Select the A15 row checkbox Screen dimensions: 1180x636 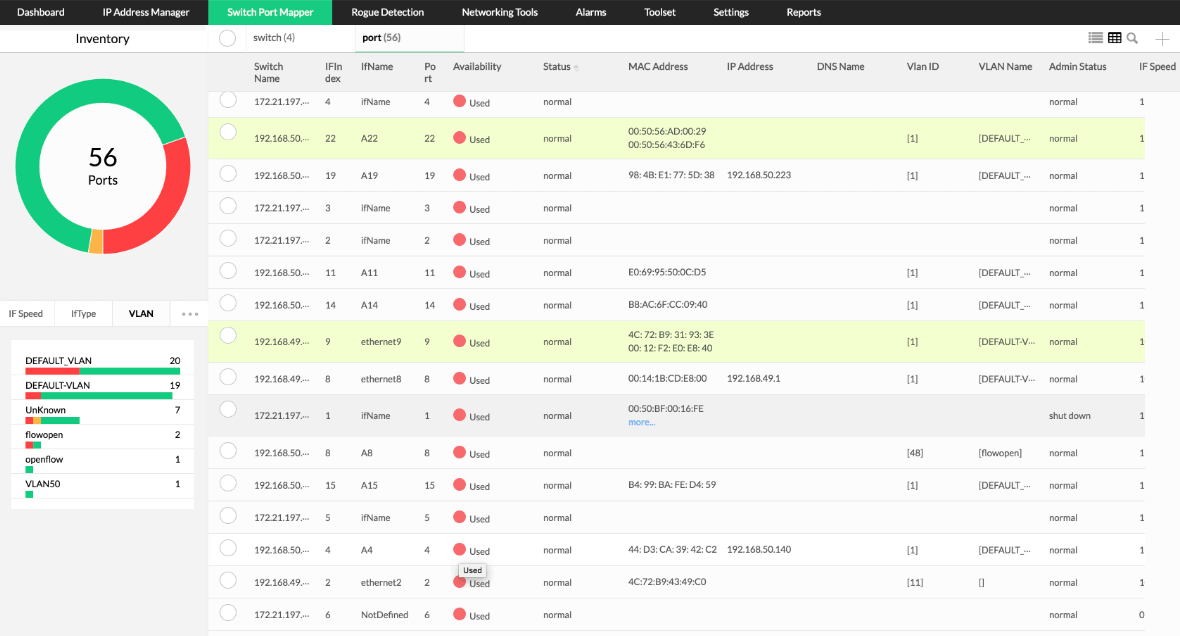tap(228, 483)
